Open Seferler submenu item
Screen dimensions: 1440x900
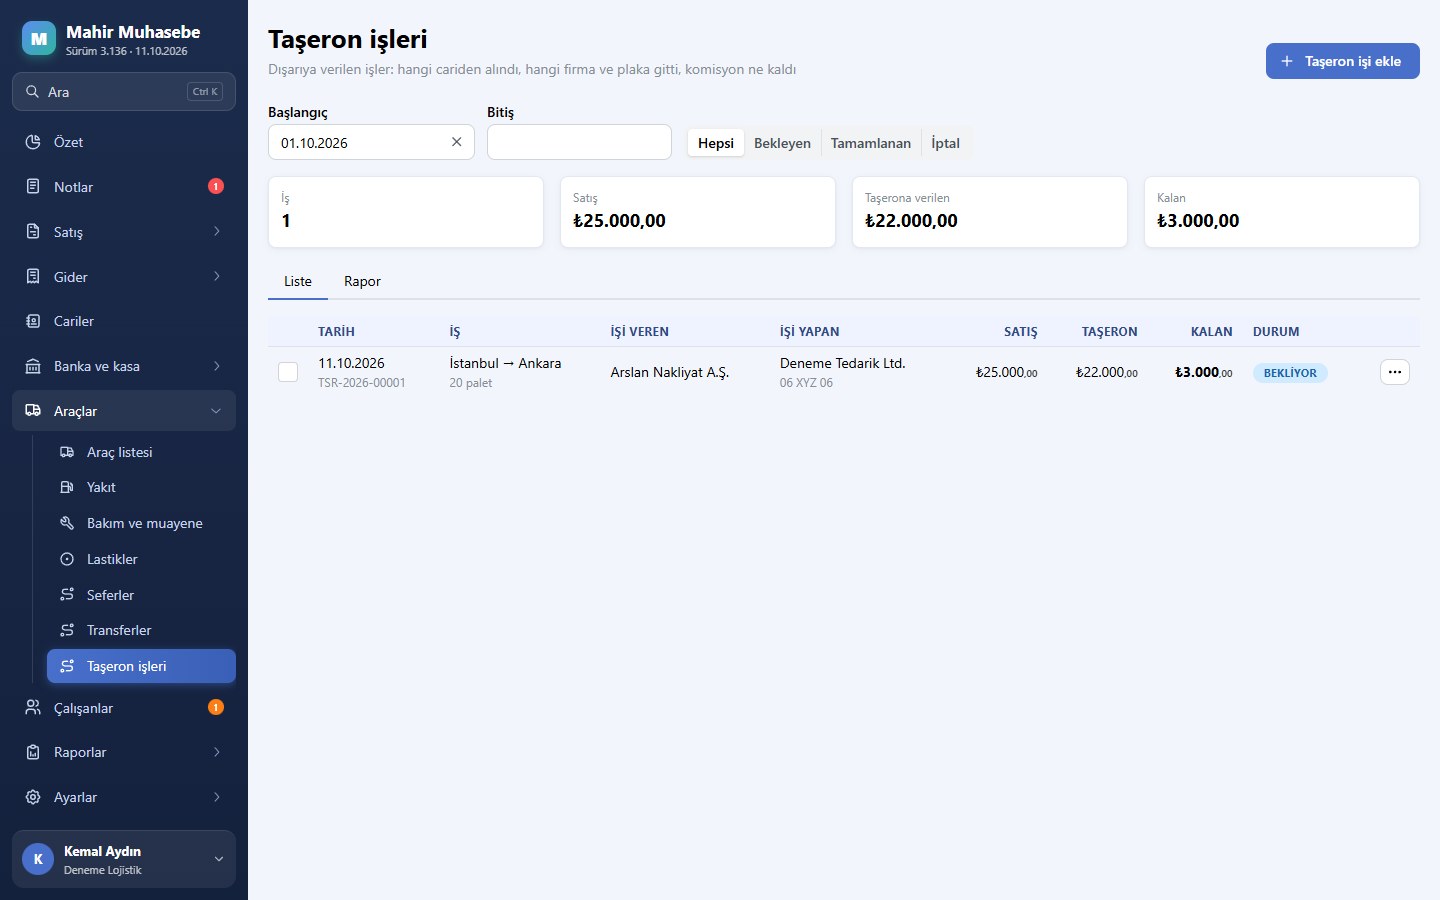coord(141,595)
